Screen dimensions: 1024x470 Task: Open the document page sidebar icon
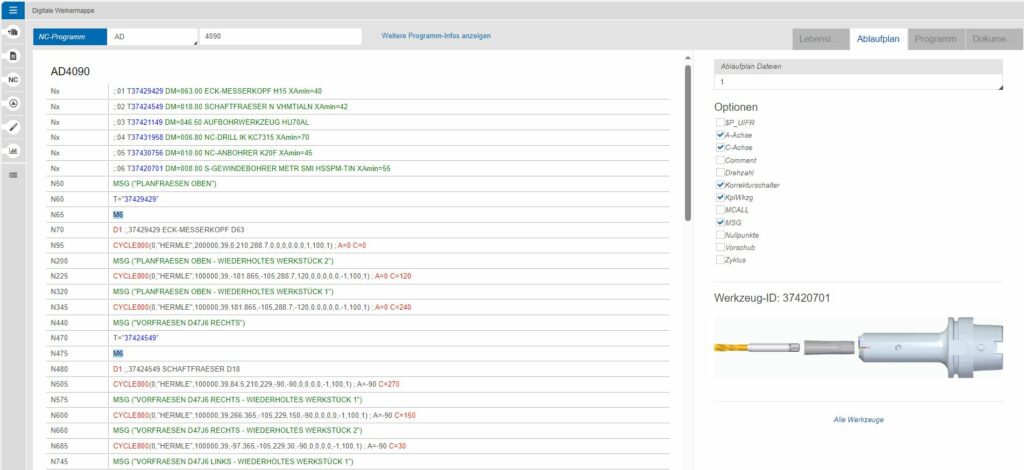pos(14,56)
